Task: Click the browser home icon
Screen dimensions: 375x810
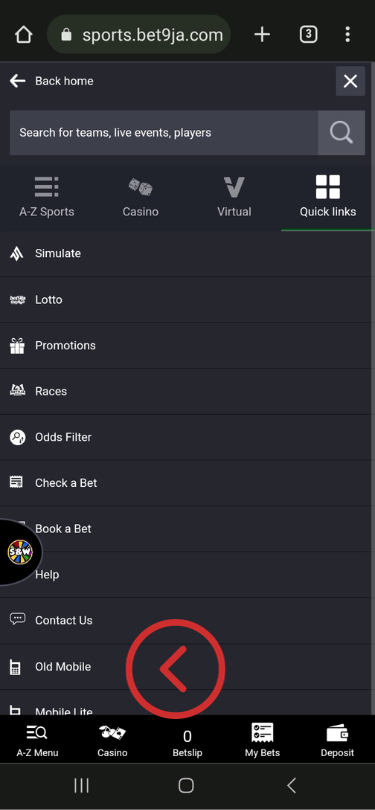Action: tap(24, 35)
